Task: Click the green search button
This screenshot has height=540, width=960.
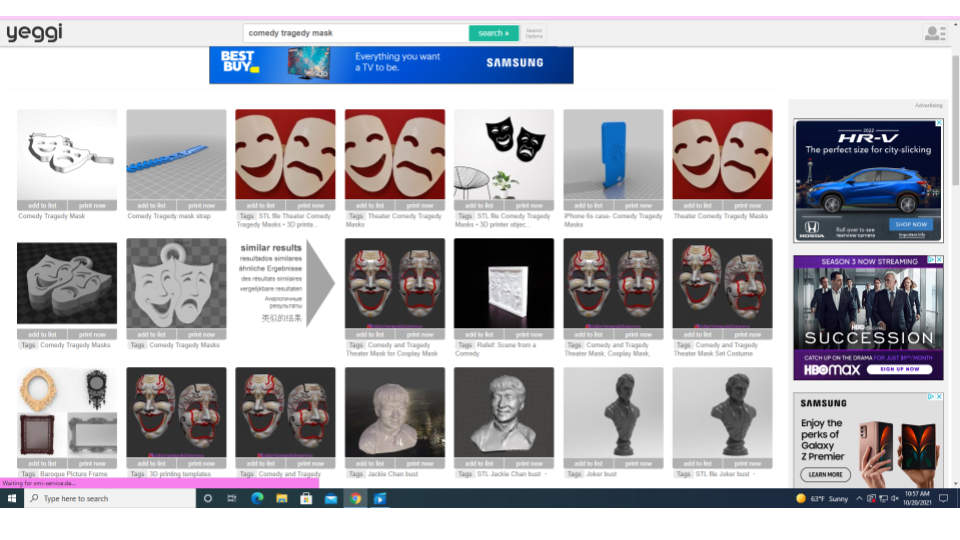Action: [493, 33]
